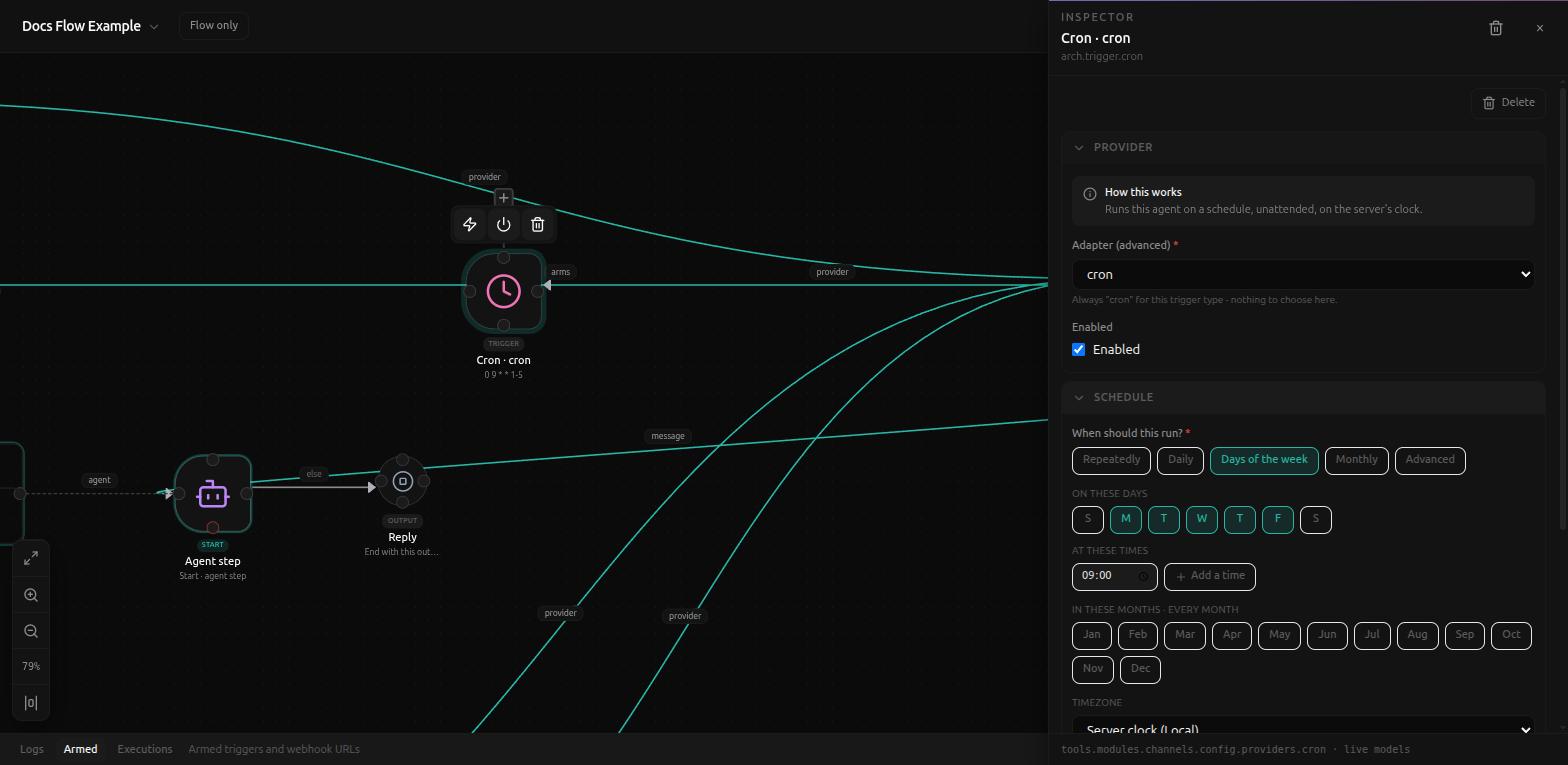Screen dimensions: 1568x765
Task: Click the plus icon above the Cron node
Action: [504, 198]
